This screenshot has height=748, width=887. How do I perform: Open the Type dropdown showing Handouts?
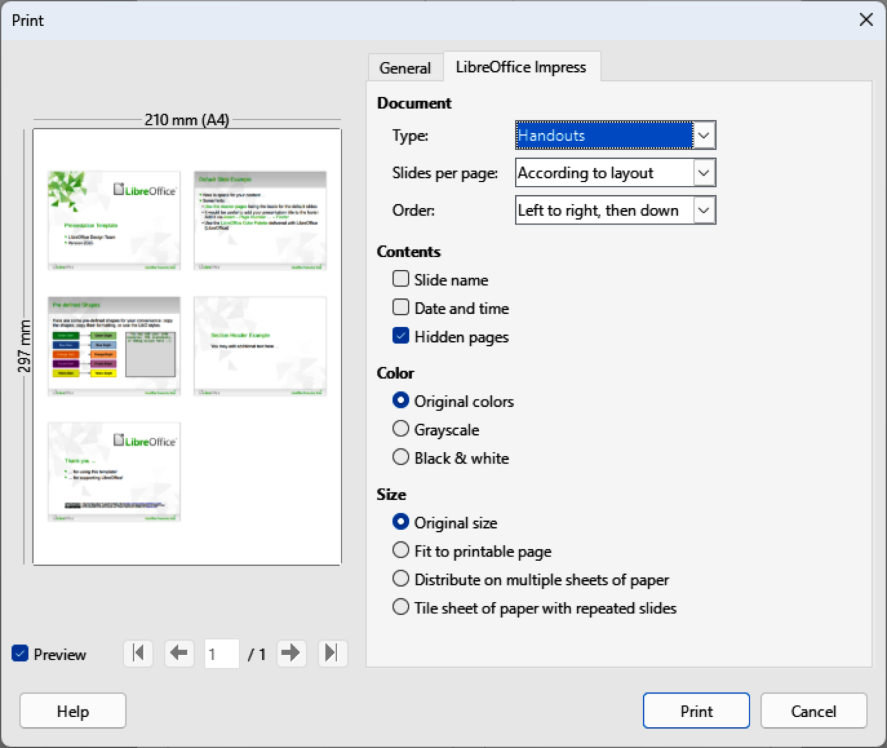click(x=615, y=135)
